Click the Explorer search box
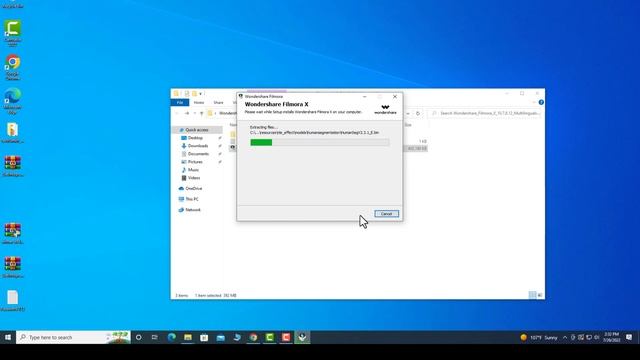Viewport: 640px width, 360px height. pos(484,113)
